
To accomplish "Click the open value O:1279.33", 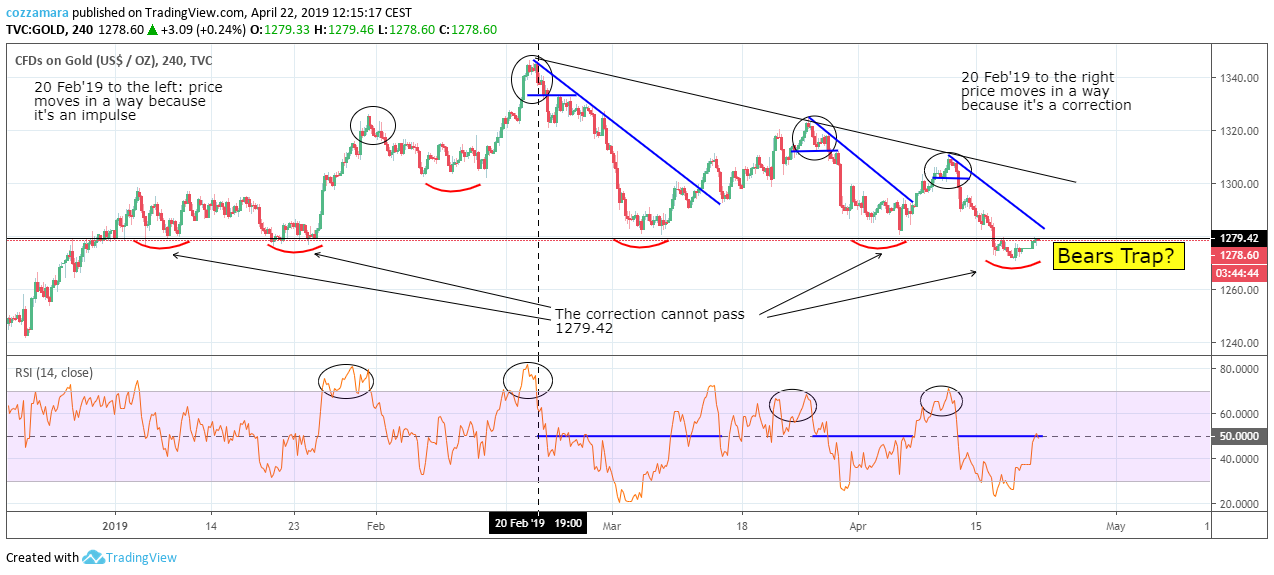I will click(x=280, y=30).
